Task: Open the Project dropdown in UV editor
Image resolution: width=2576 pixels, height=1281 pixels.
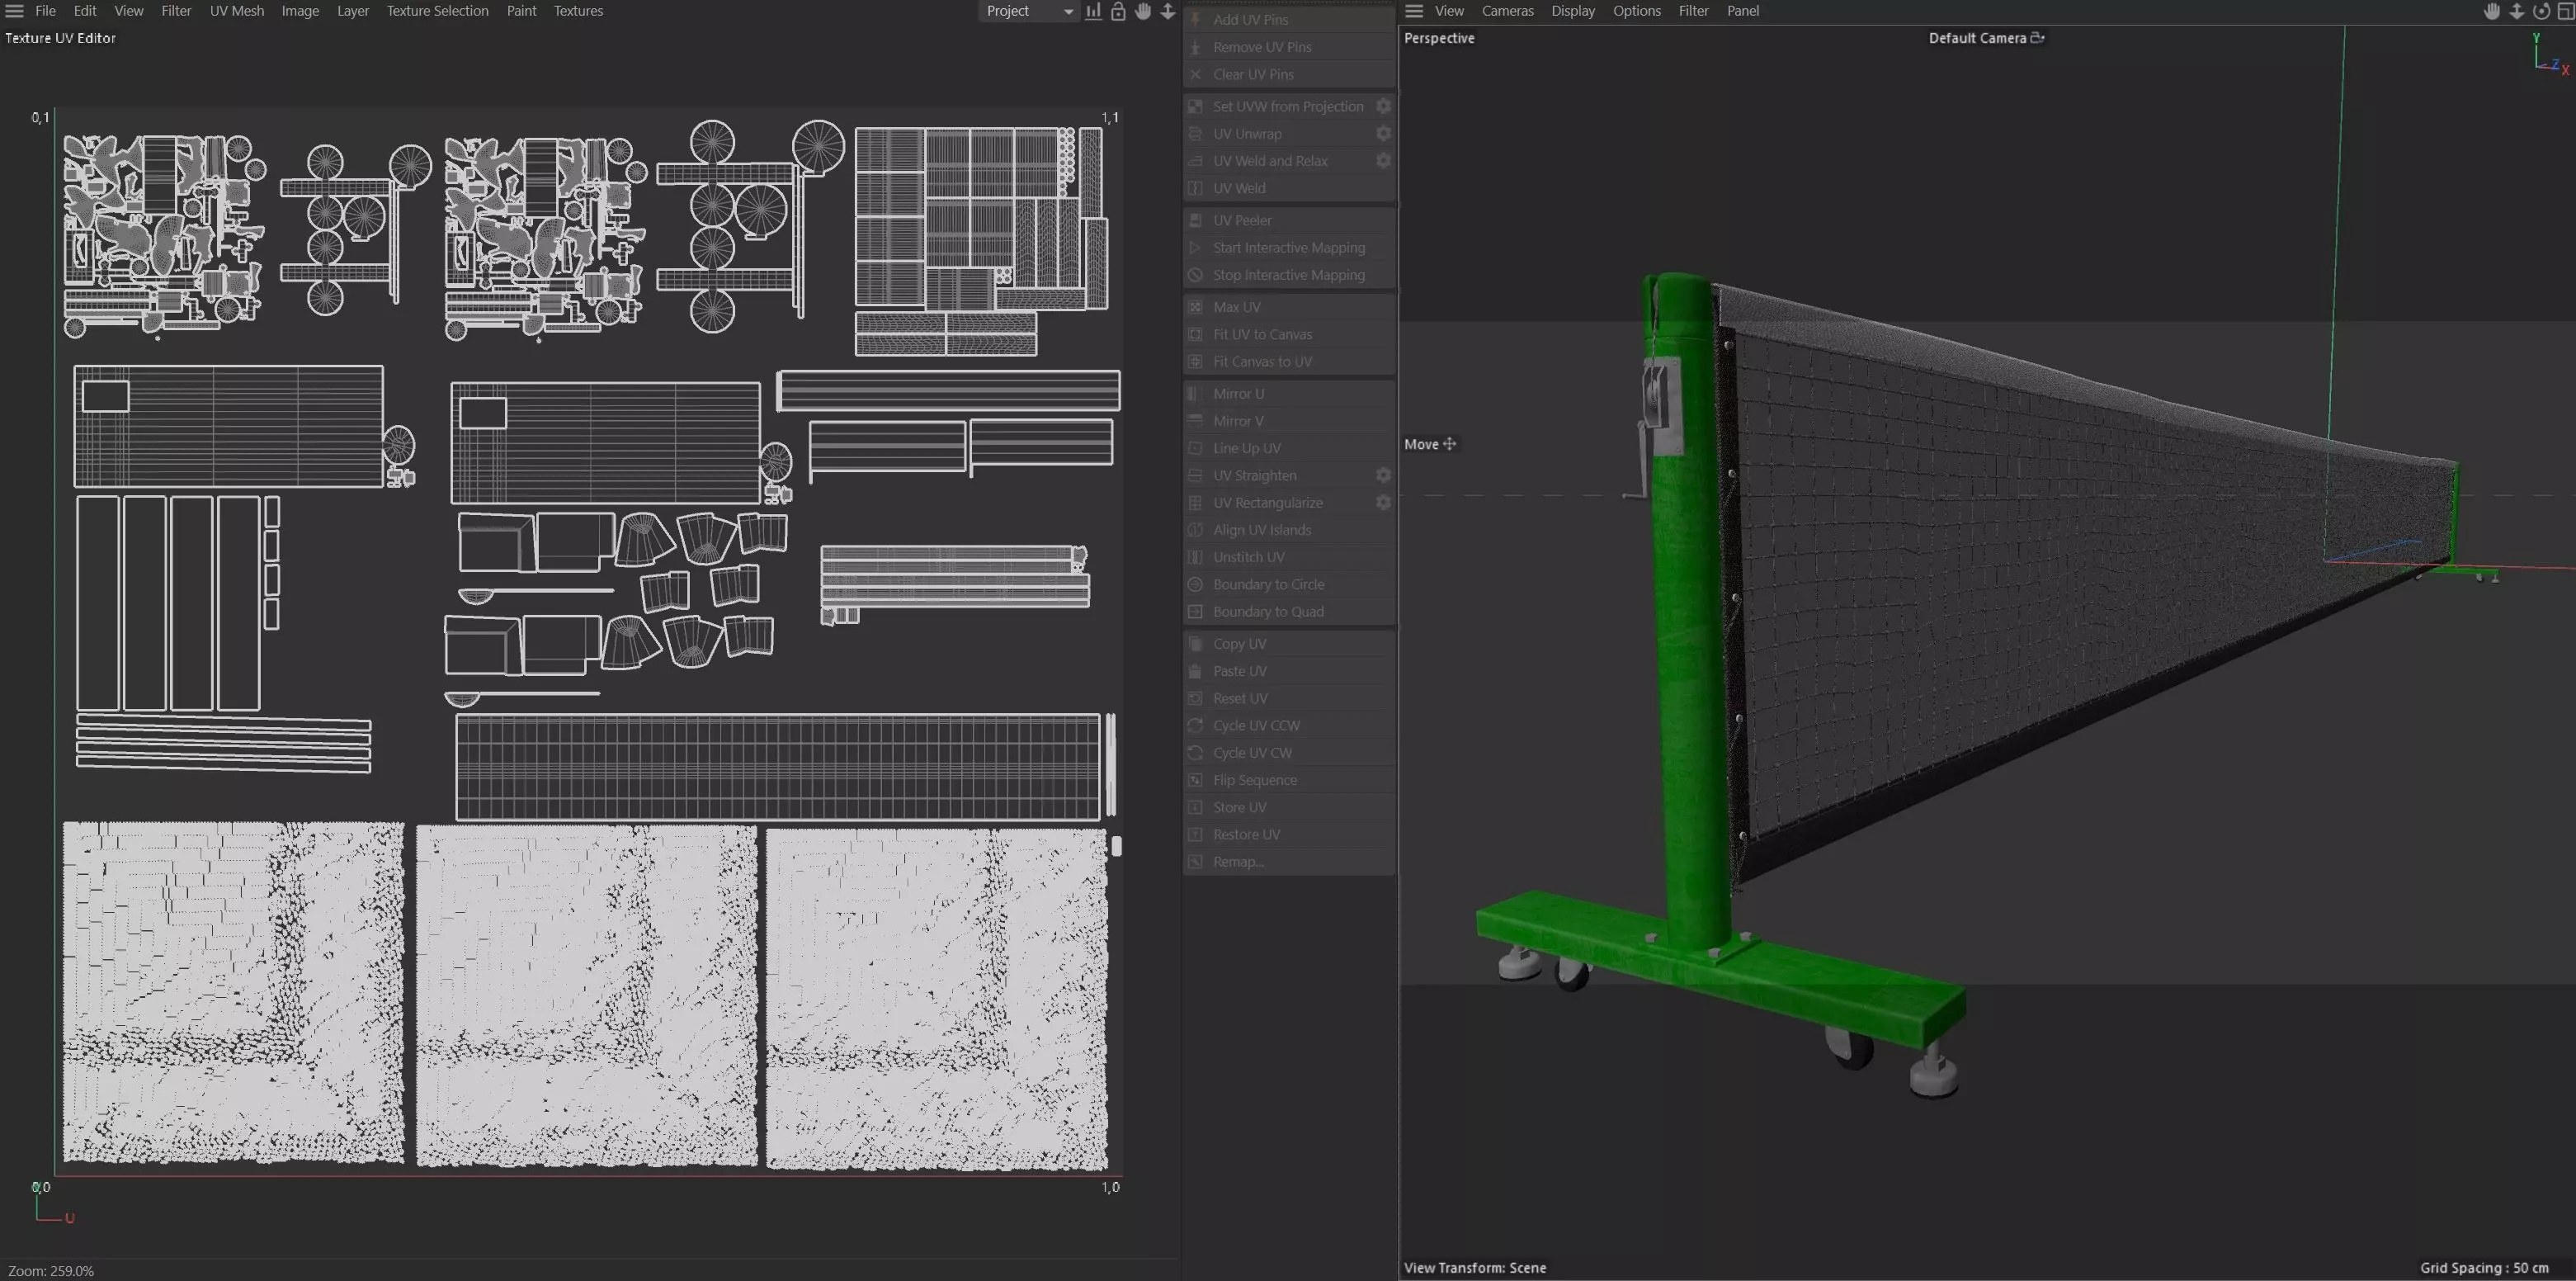Action: click(1027, 11)
